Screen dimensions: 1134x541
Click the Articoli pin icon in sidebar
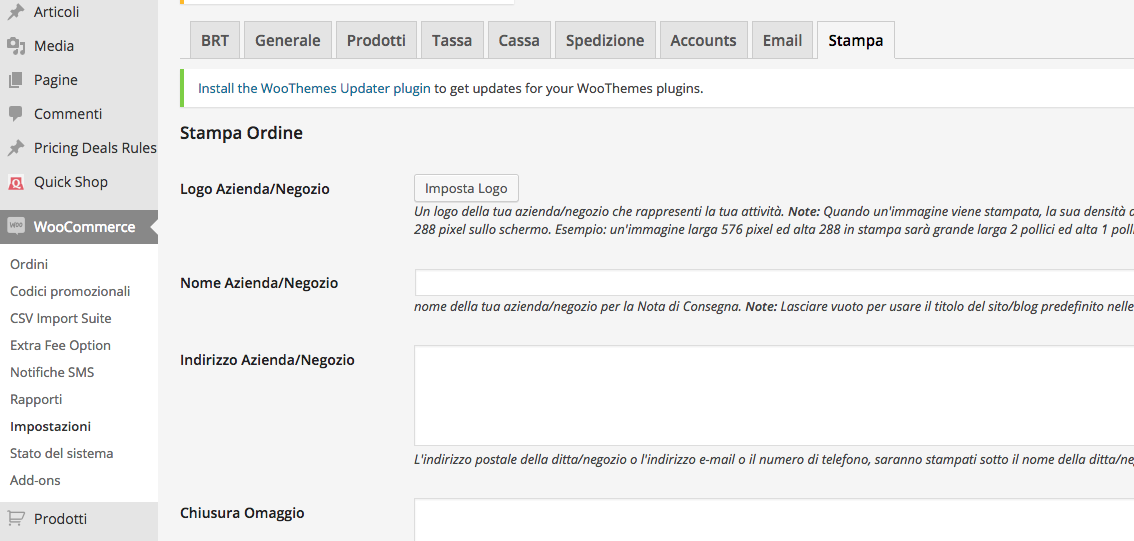tap(16, 12)
